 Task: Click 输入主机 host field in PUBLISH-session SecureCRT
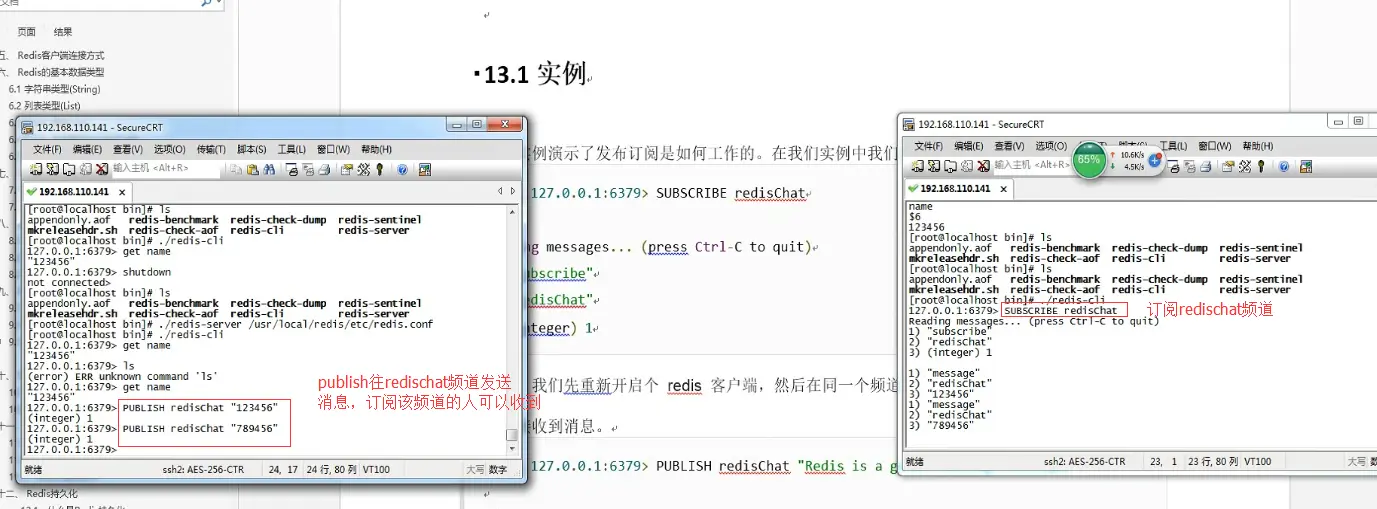tap(166, 169)
